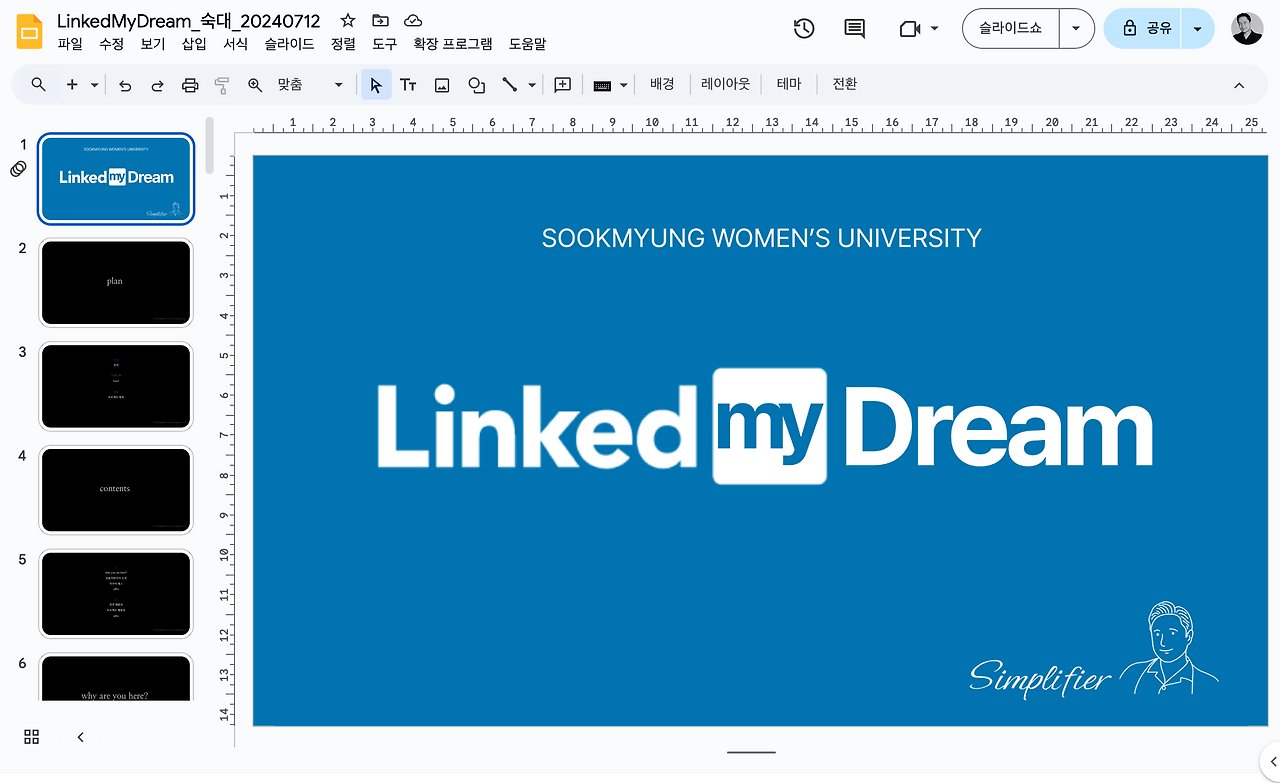Open the 삽입 menu
This screenshot has width=1280, height=783.
194,44
